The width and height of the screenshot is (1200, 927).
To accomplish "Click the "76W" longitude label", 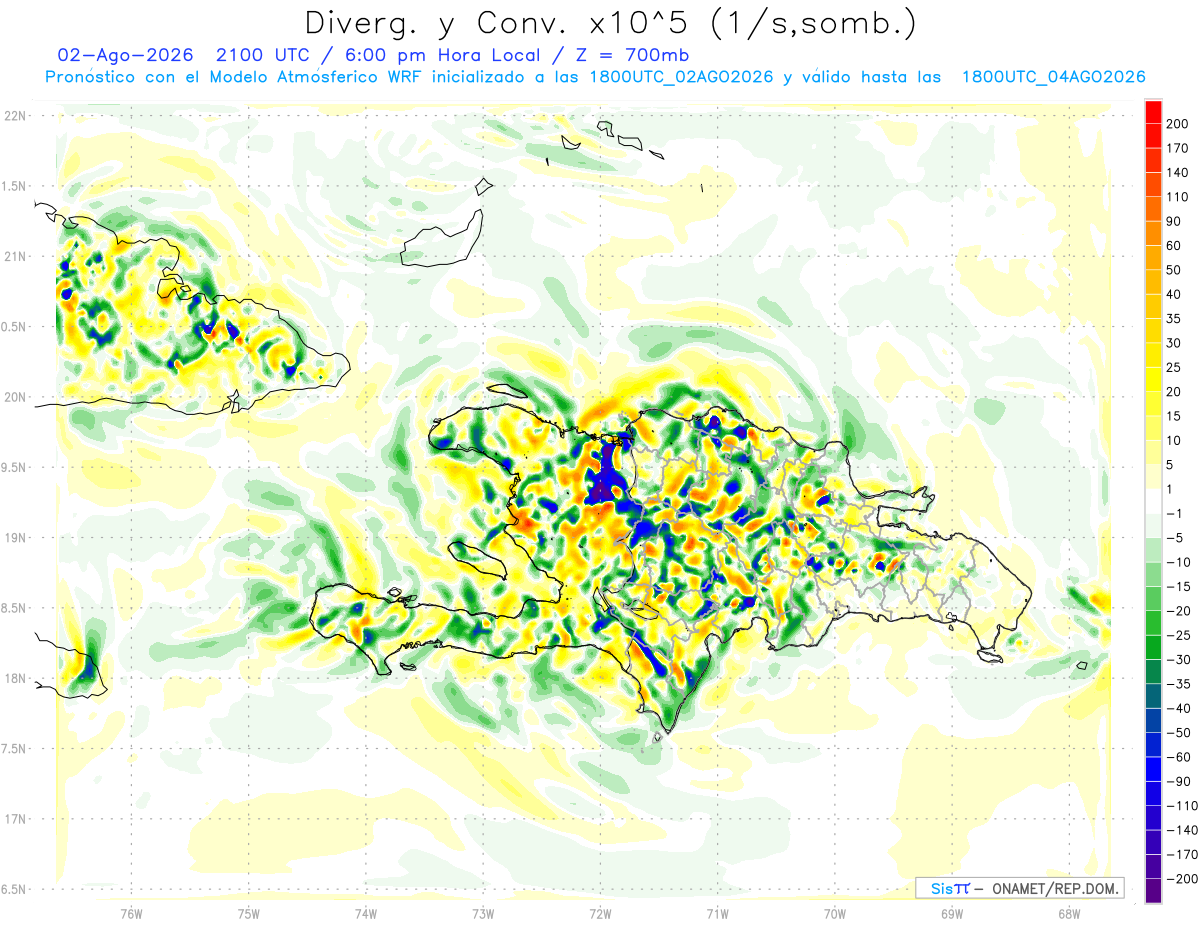I will point(131,914).
